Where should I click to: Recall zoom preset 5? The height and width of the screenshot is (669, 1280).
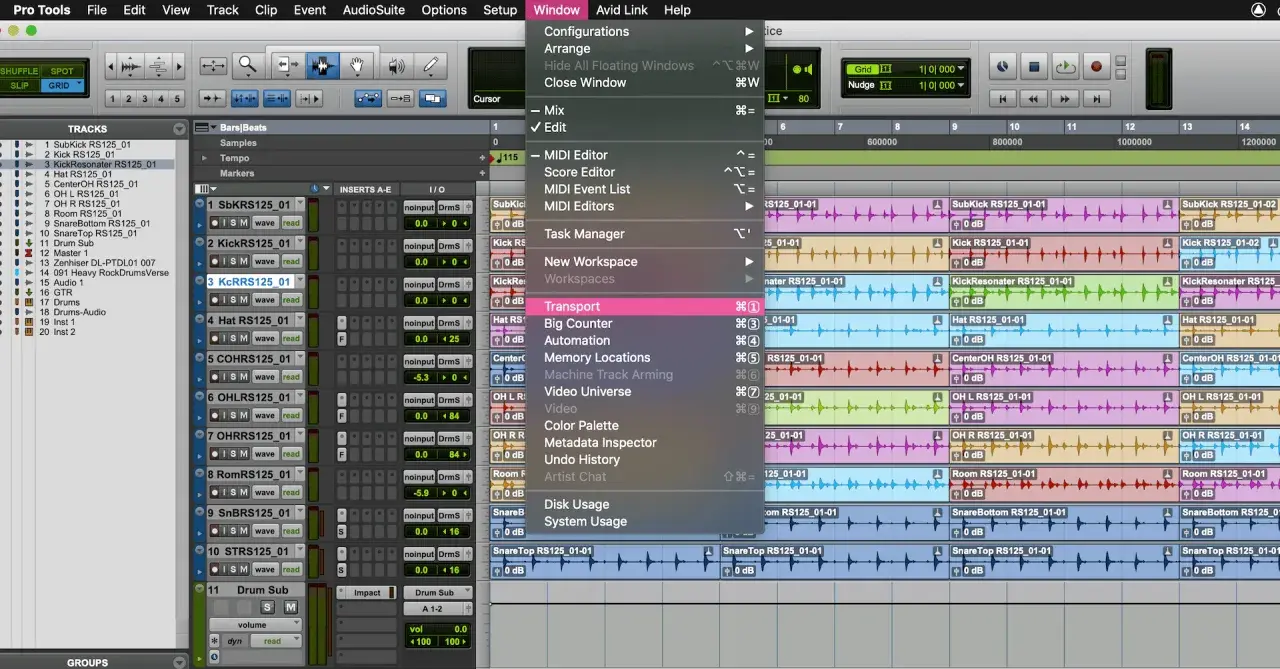click(x=177, y=99)
